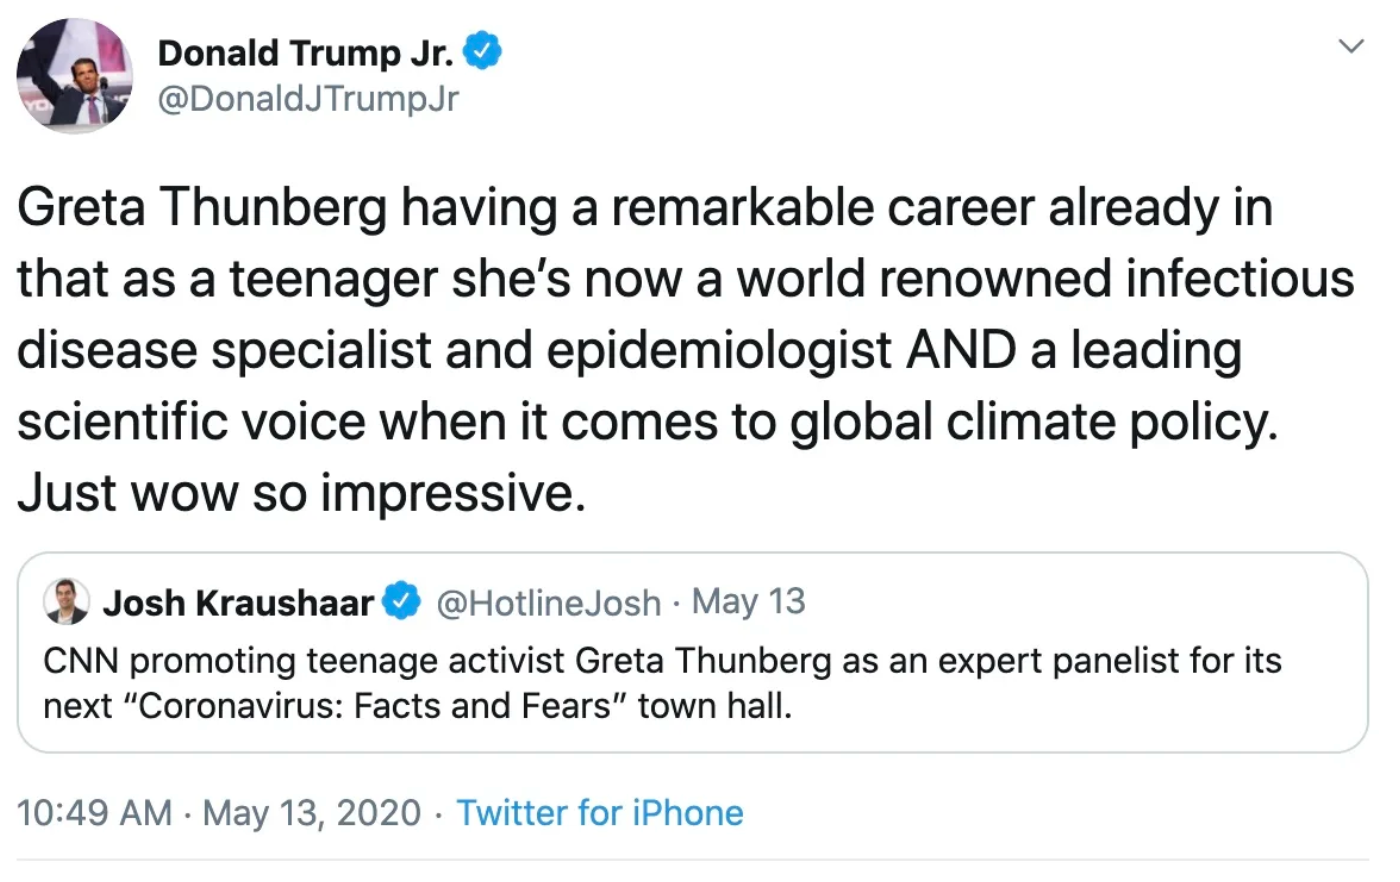The image size is (1400, 882).
Task: Click the 10:49 AM timestamp
Action: [x=94, y=813]
